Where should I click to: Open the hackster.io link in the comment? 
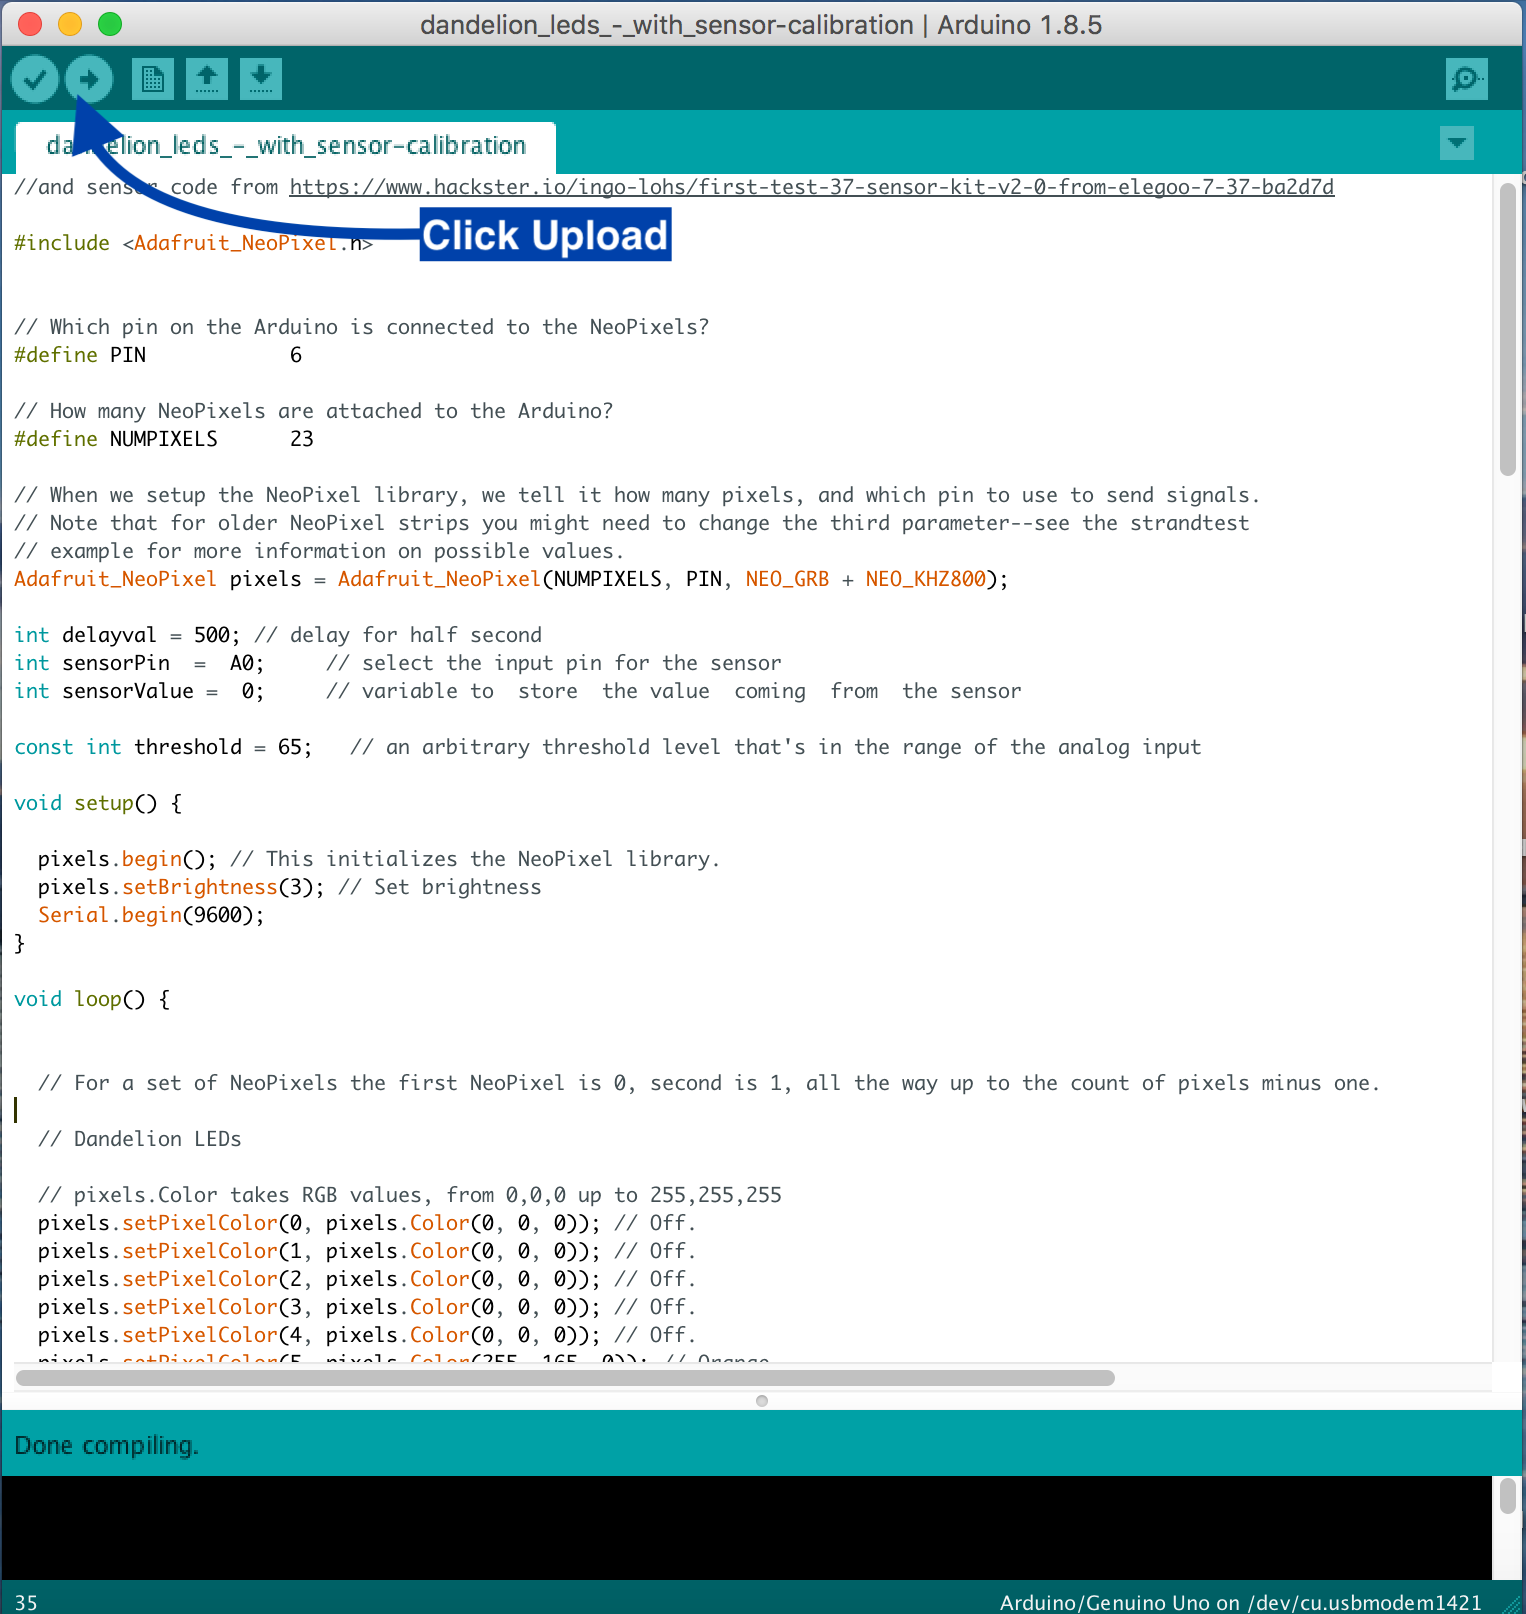point(811,187)
